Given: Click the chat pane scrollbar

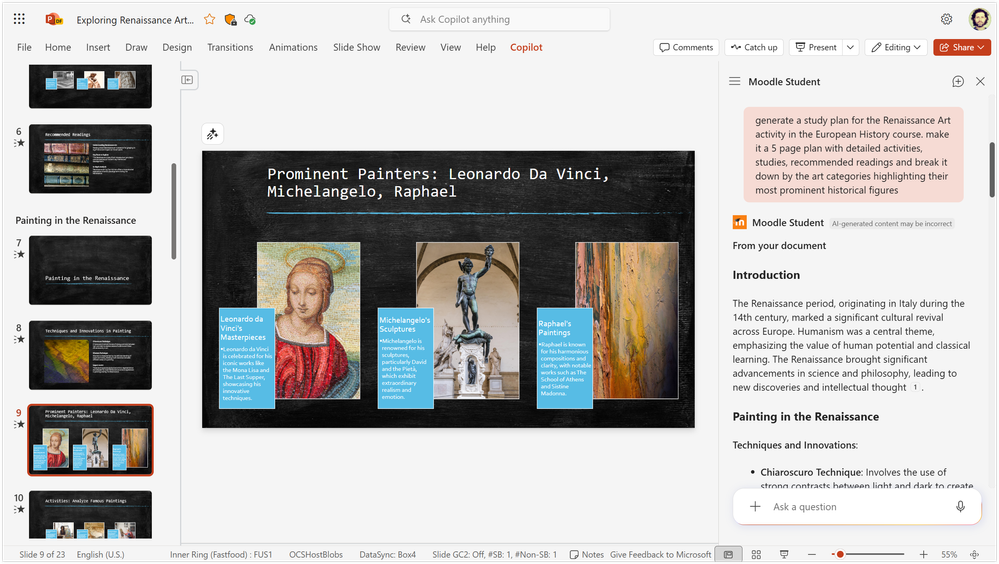Looking at the screenshot, I should (991, 170).
